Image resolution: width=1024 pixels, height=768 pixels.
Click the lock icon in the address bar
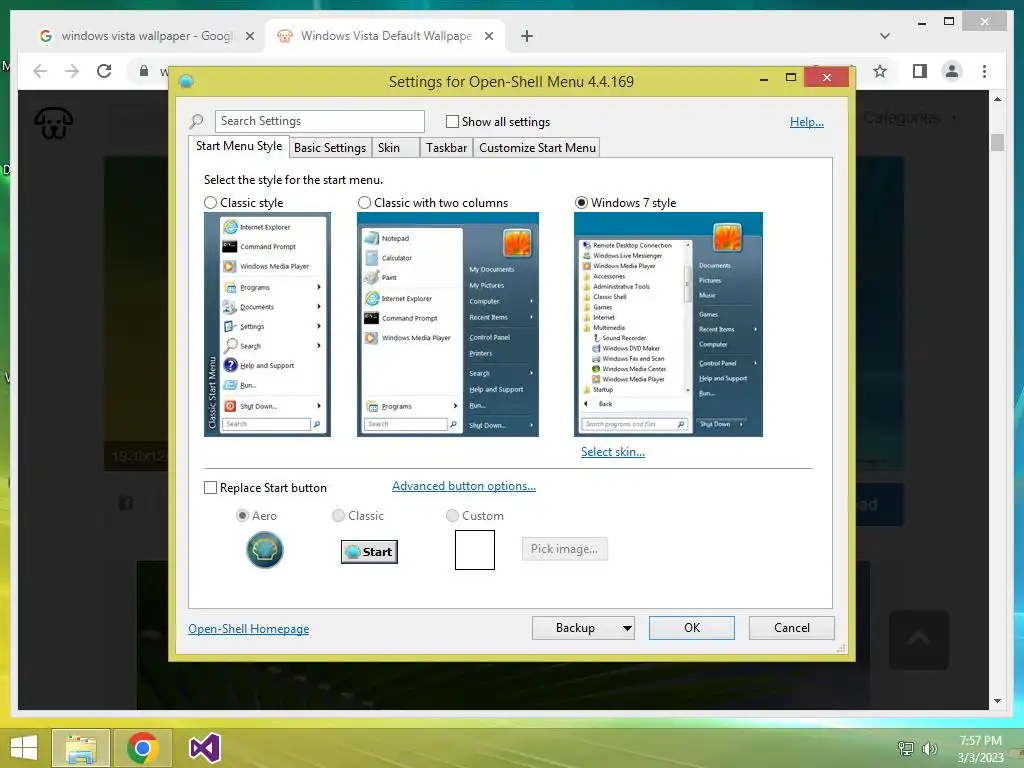tap(144, 71)
